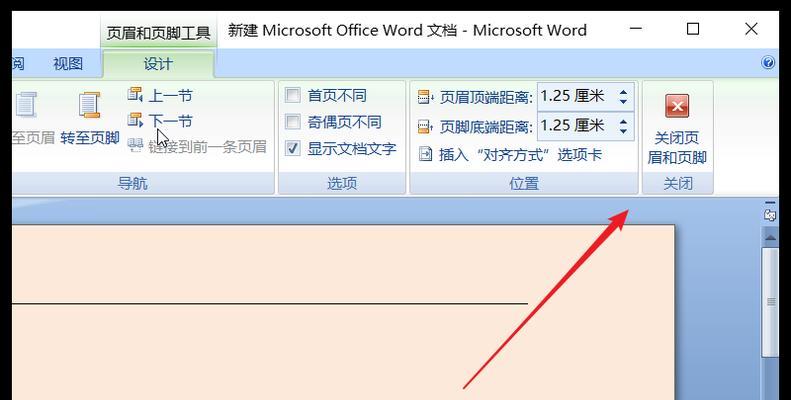Click 链接到前一条页眉 option

coord(197,147)
